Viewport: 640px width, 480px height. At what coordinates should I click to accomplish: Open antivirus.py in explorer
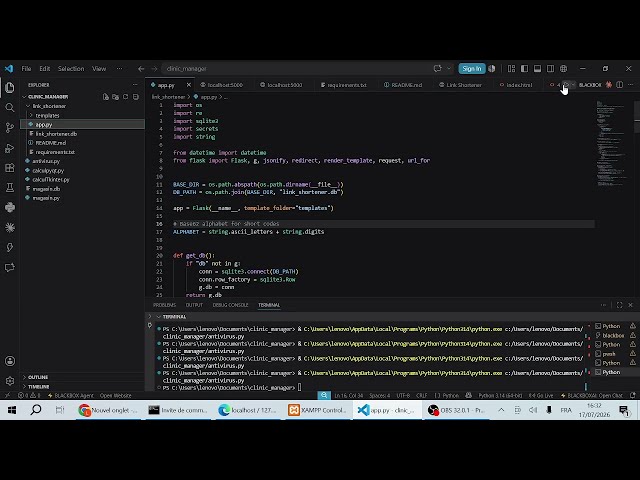point(46,161)
